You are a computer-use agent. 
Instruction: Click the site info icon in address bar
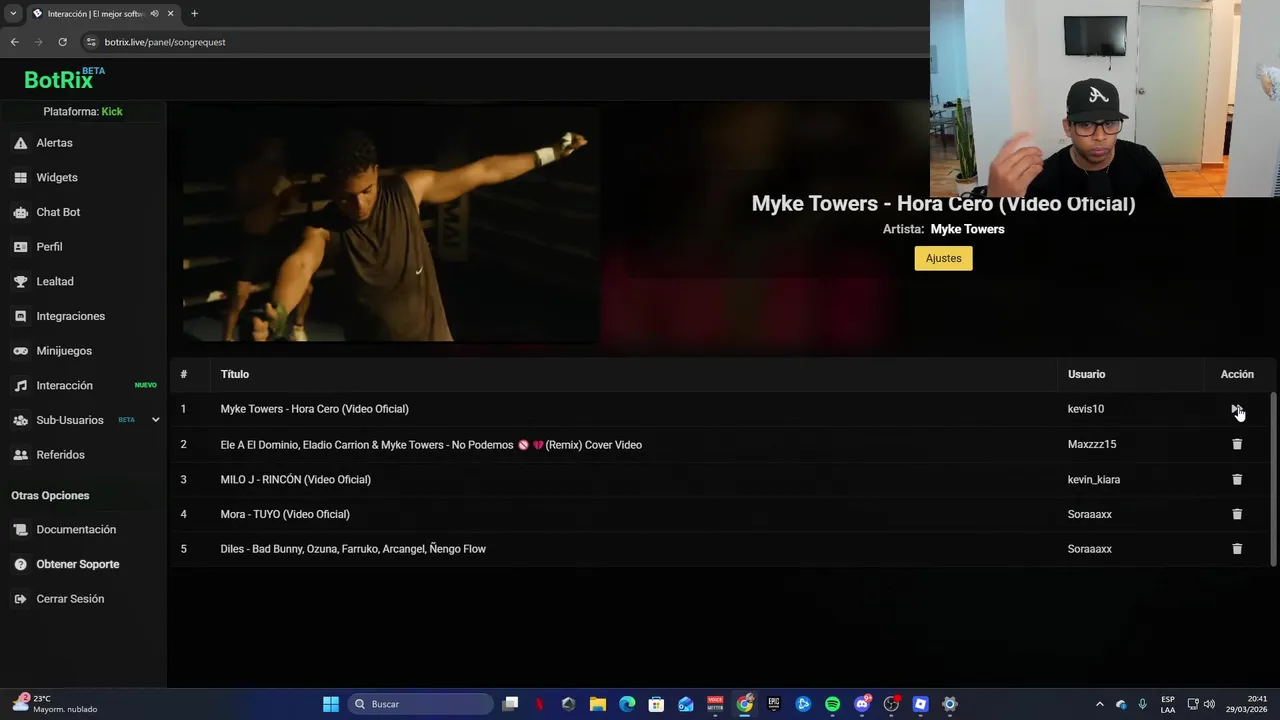point(91,42)
